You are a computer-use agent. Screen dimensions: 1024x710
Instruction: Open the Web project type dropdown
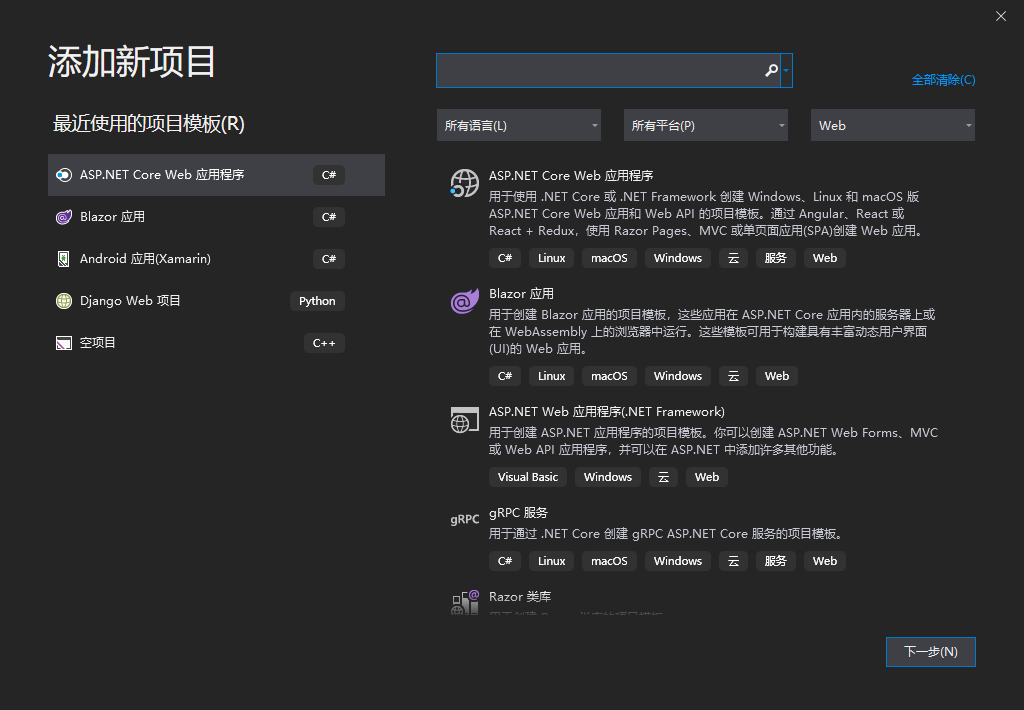tap(893, 125)
